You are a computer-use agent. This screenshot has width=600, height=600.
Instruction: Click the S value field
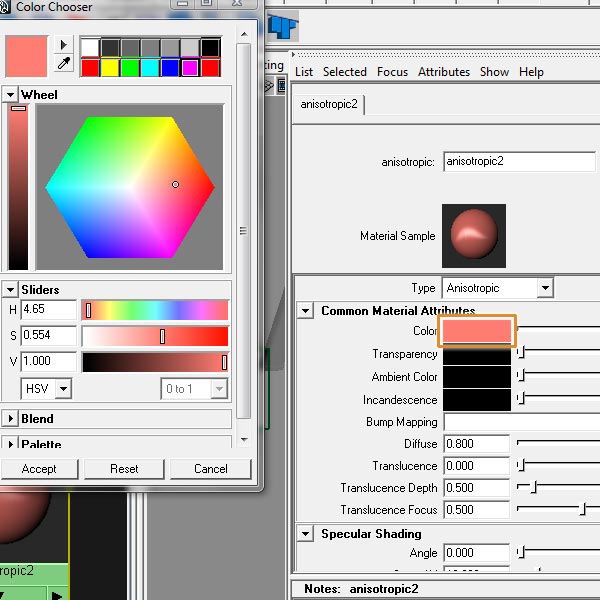pyautogui.click(x=49, y=336)
